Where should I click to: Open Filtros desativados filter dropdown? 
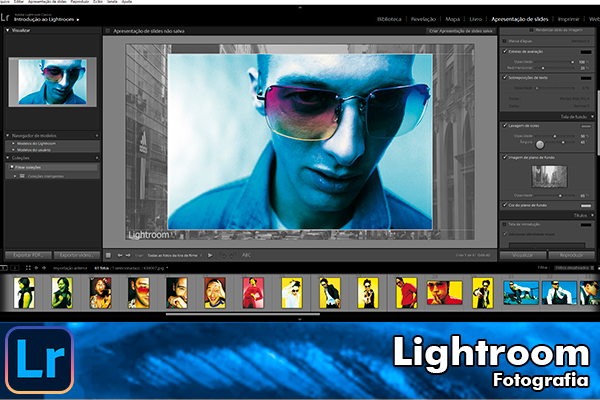click(x=572, y=268)
